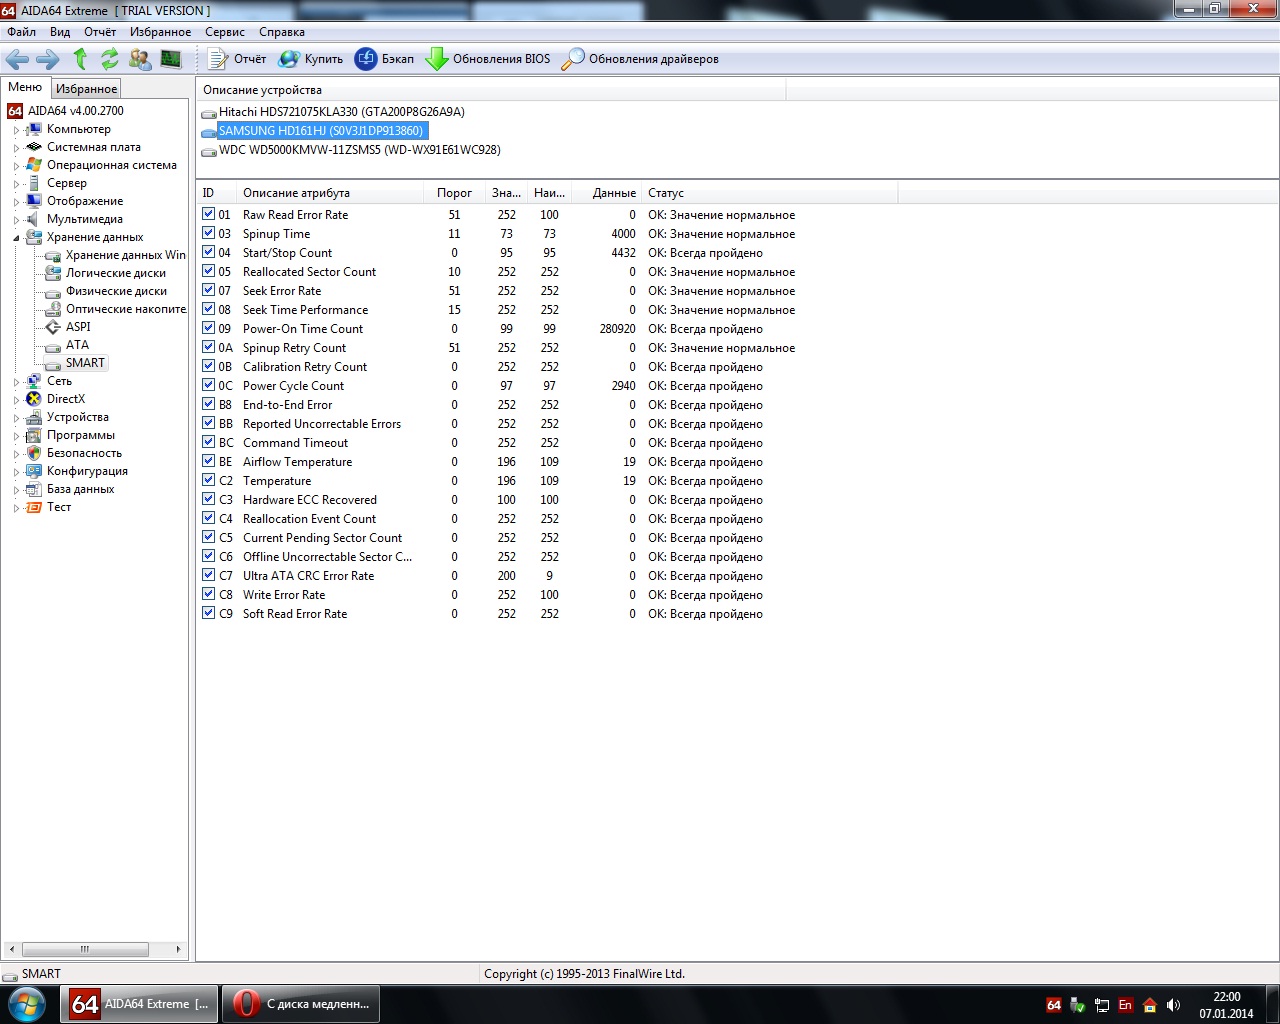Click the AIDA64 v4.00.2700 root icon
This screenshot has width=1280, height=1024.
tap(15, 111)
